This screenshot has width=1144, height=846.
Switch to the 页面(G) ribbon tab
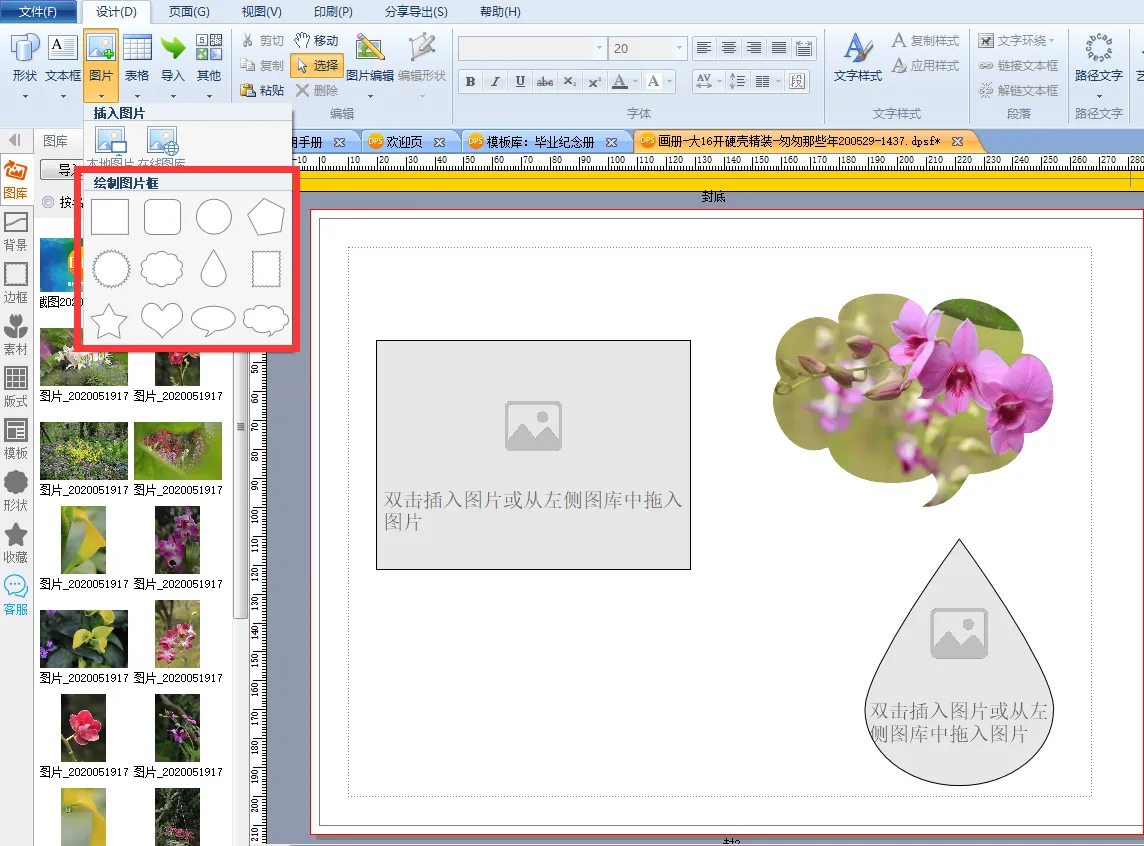189,12
